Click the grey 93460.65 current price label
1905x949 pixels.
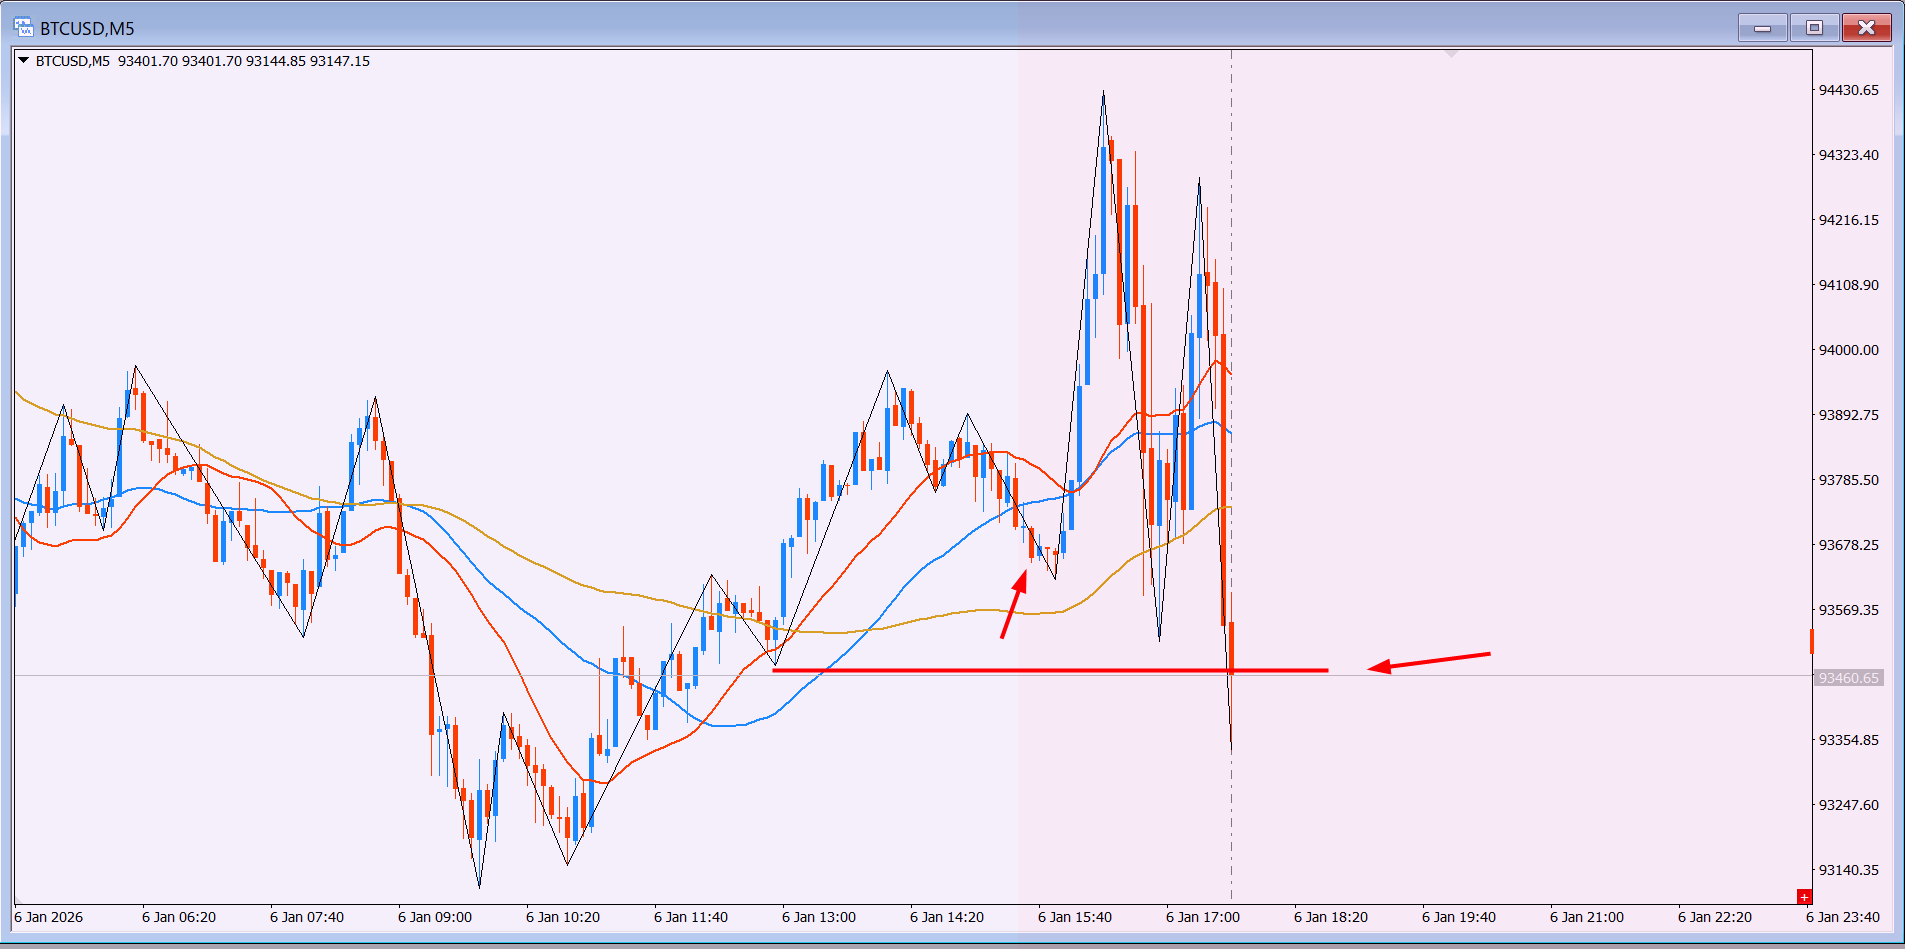click(1848, 678)
